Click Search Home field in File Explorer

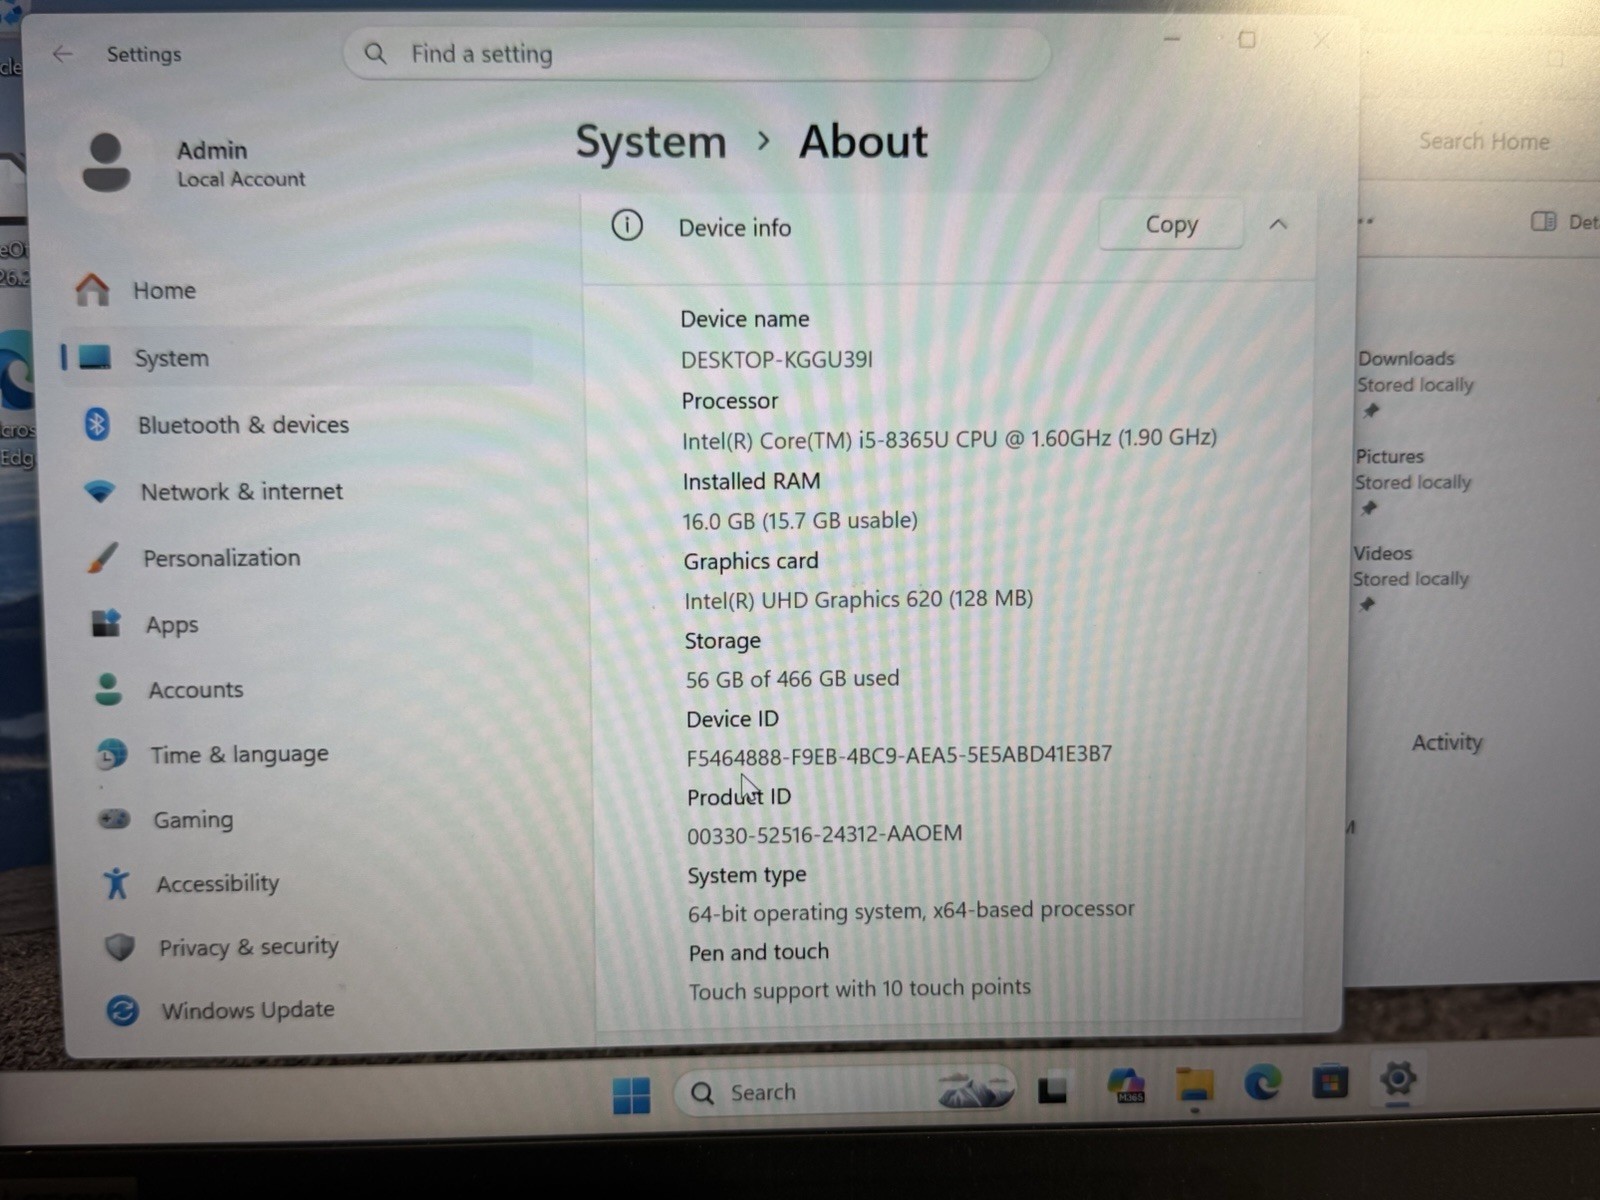point(1484,141)
